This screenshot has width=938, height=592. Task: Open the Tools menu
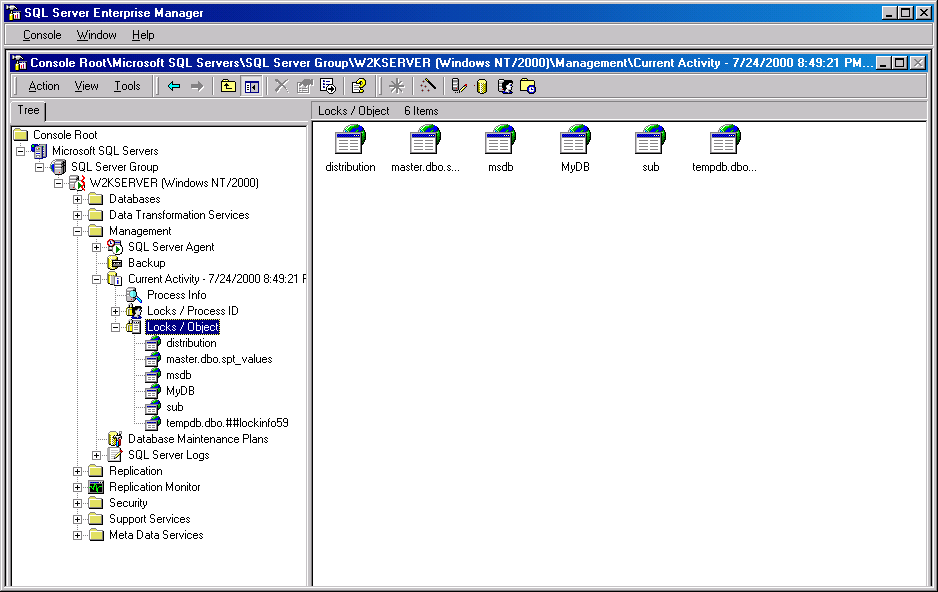127,86
